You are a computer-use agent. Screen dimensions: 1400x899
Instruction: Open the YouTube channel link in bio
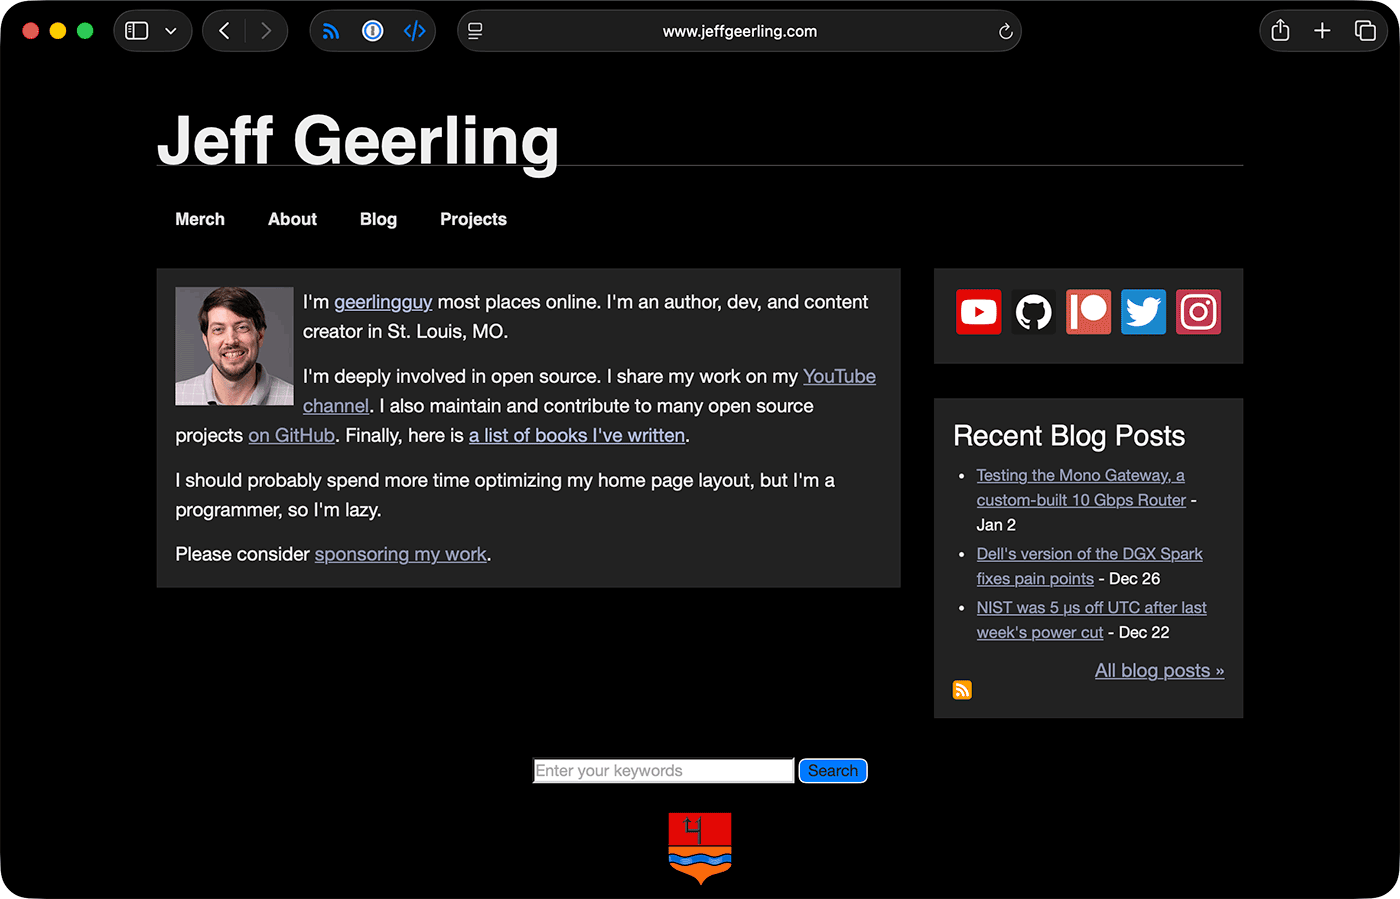[x=839, y=376]
